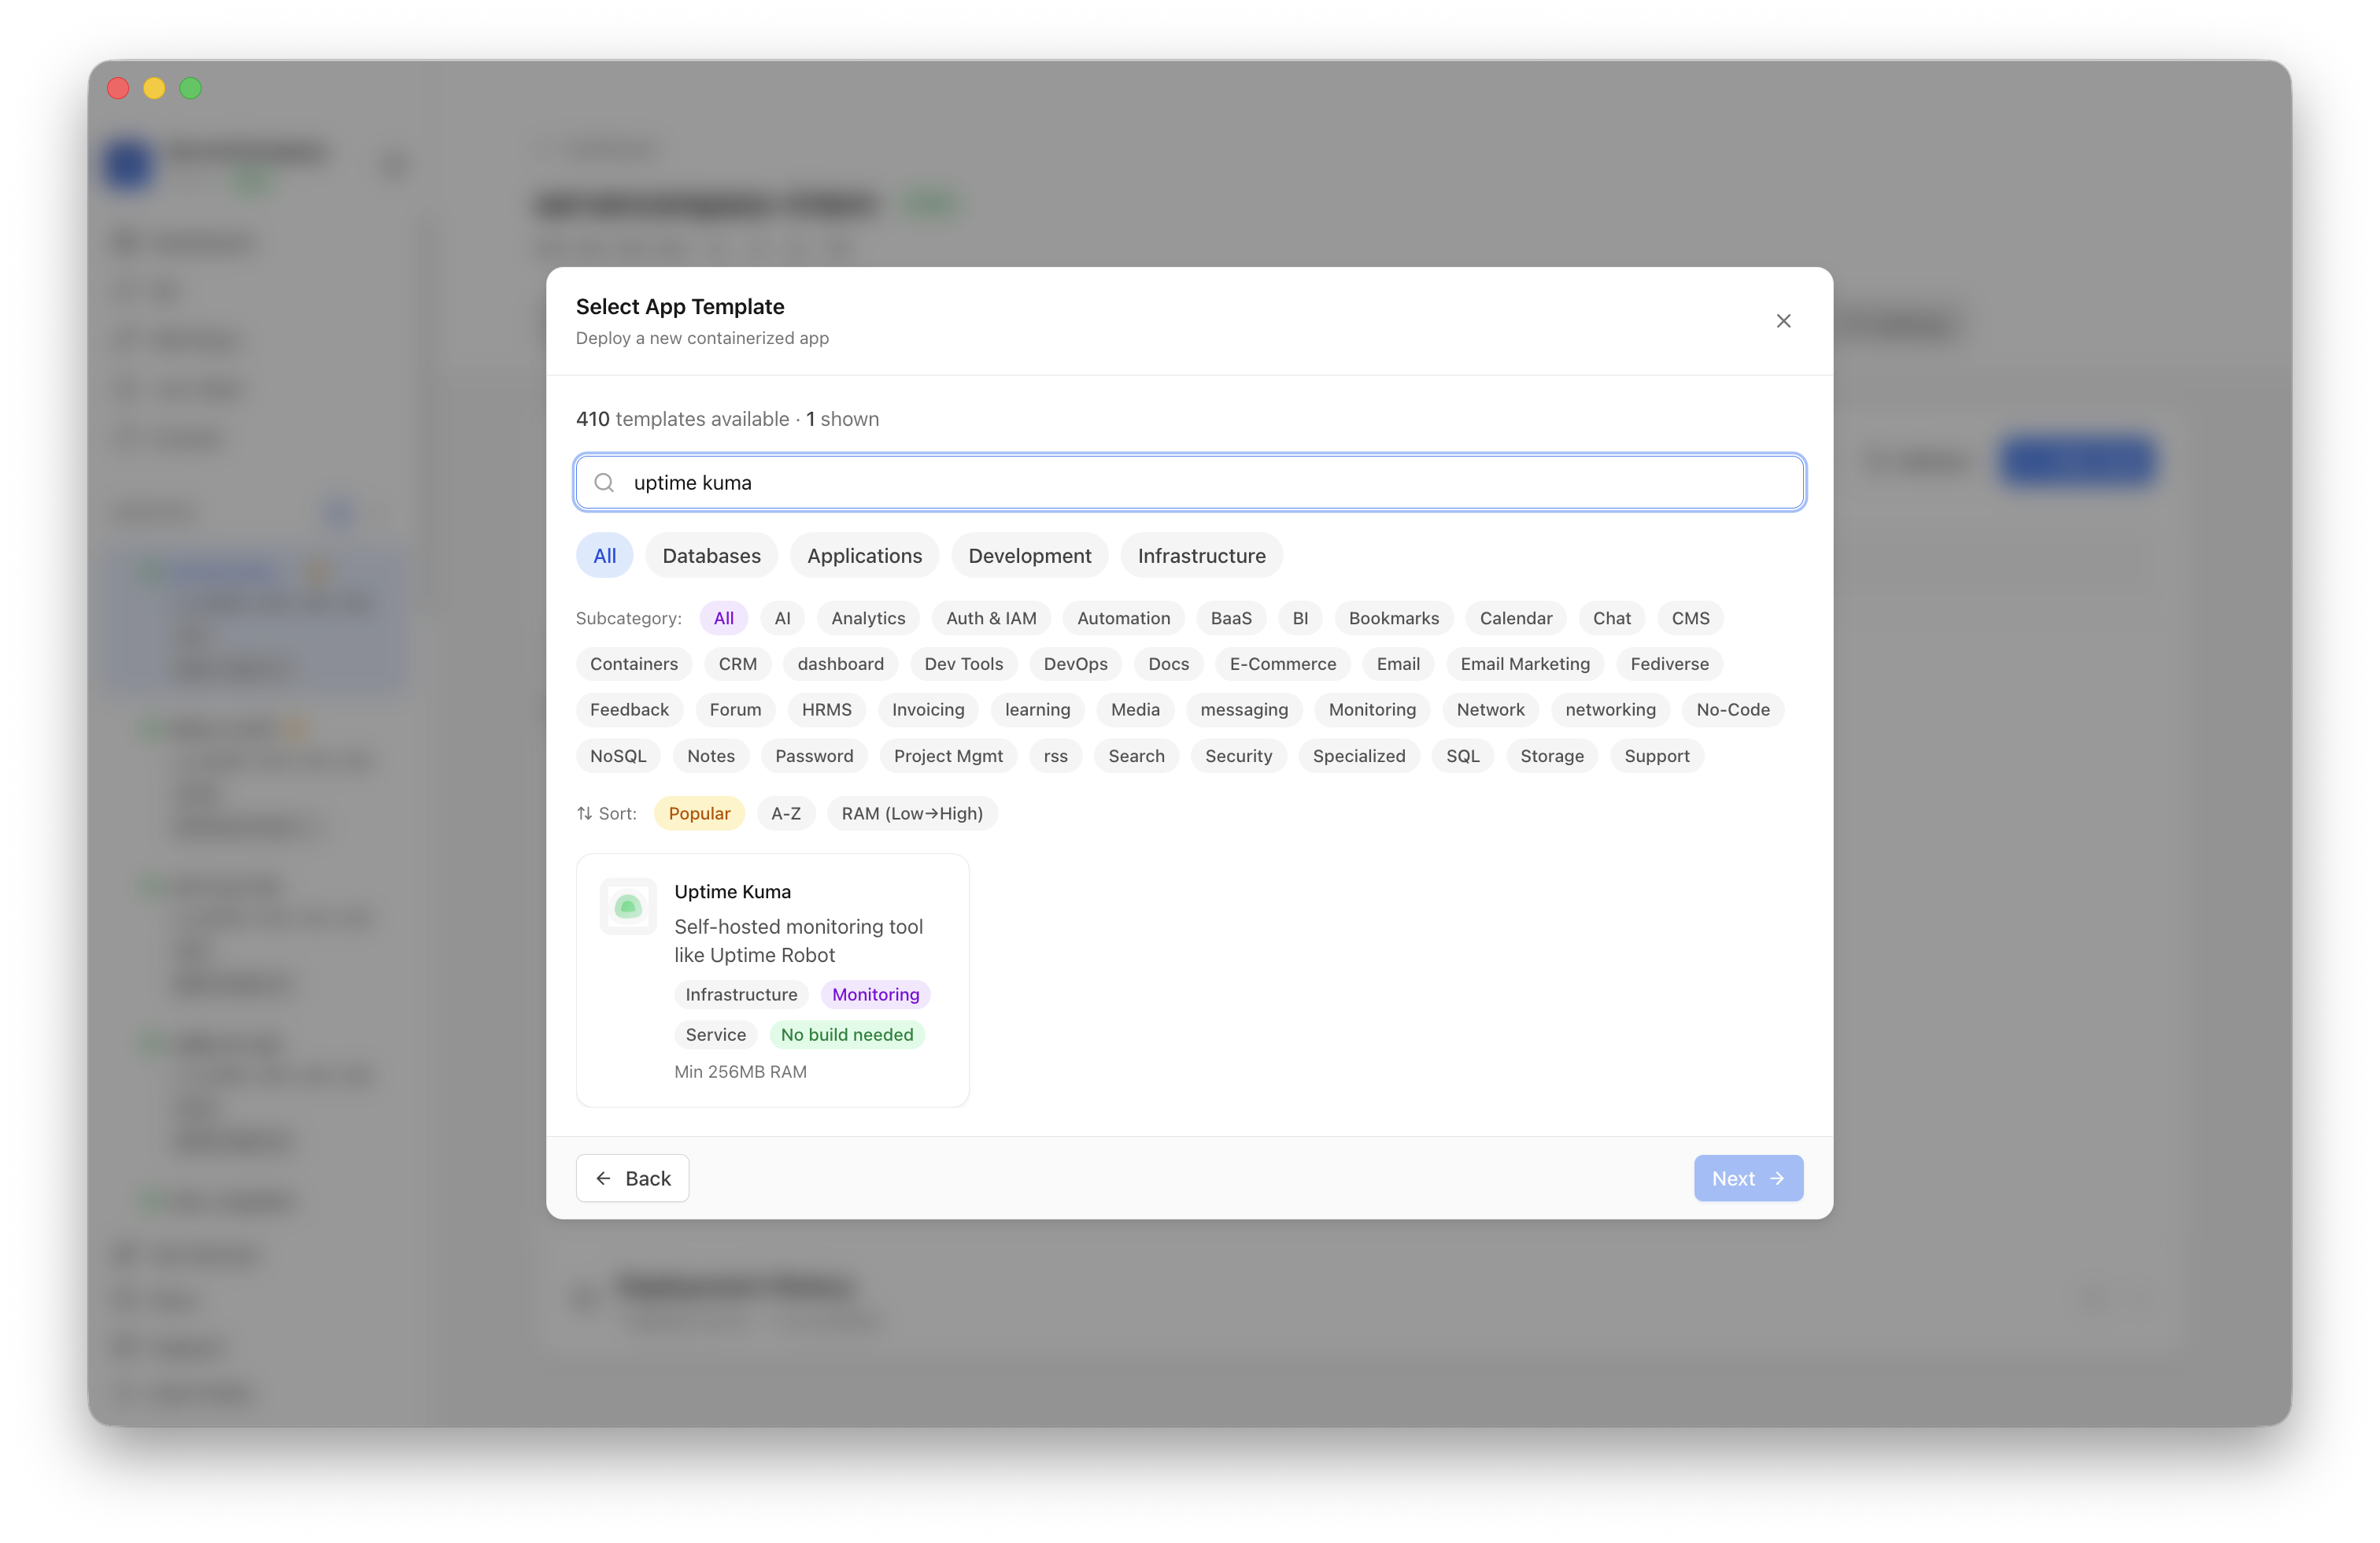Filter by Forum subcategory
The image size is (2380, 1543).
click(x=735, y=710)
